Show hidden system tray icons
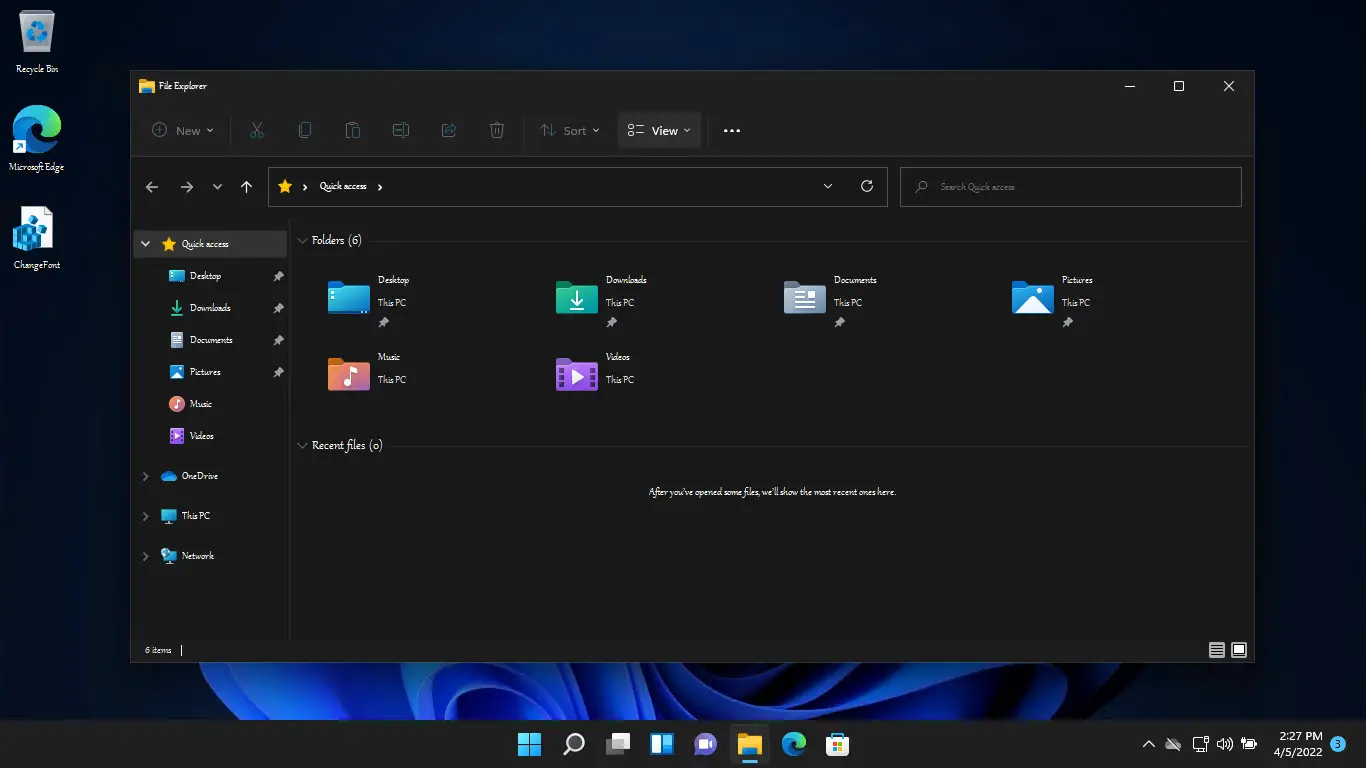Viewport: 1366px width, 768px height. [x=1148, y=744]
